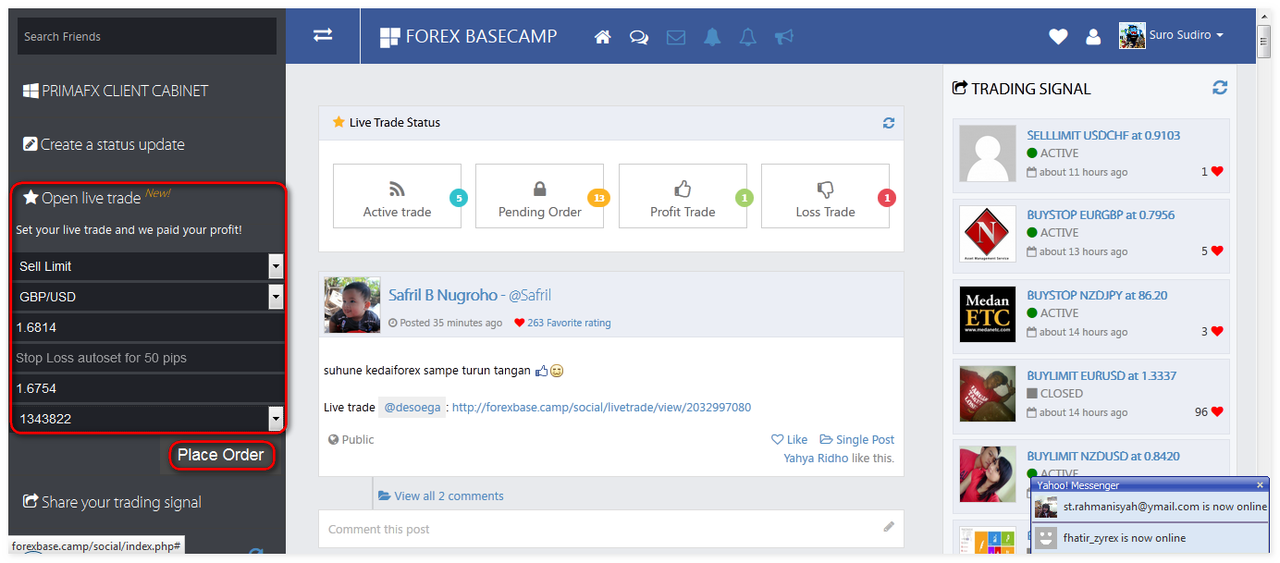
Task: Open Suro Sudiro user menu dropdown
Action: point(1186,35)
